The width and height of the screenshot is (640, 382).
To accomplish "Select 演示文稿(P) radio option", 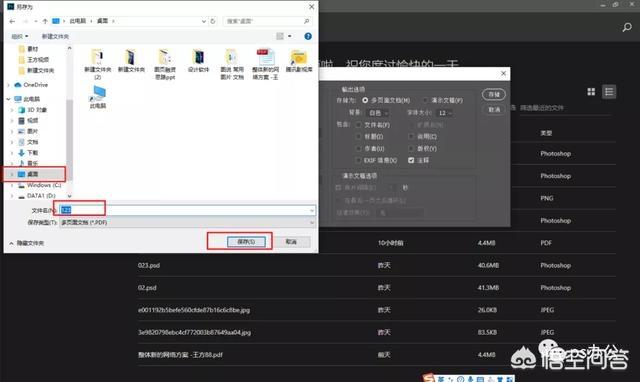I will point(425,100).
